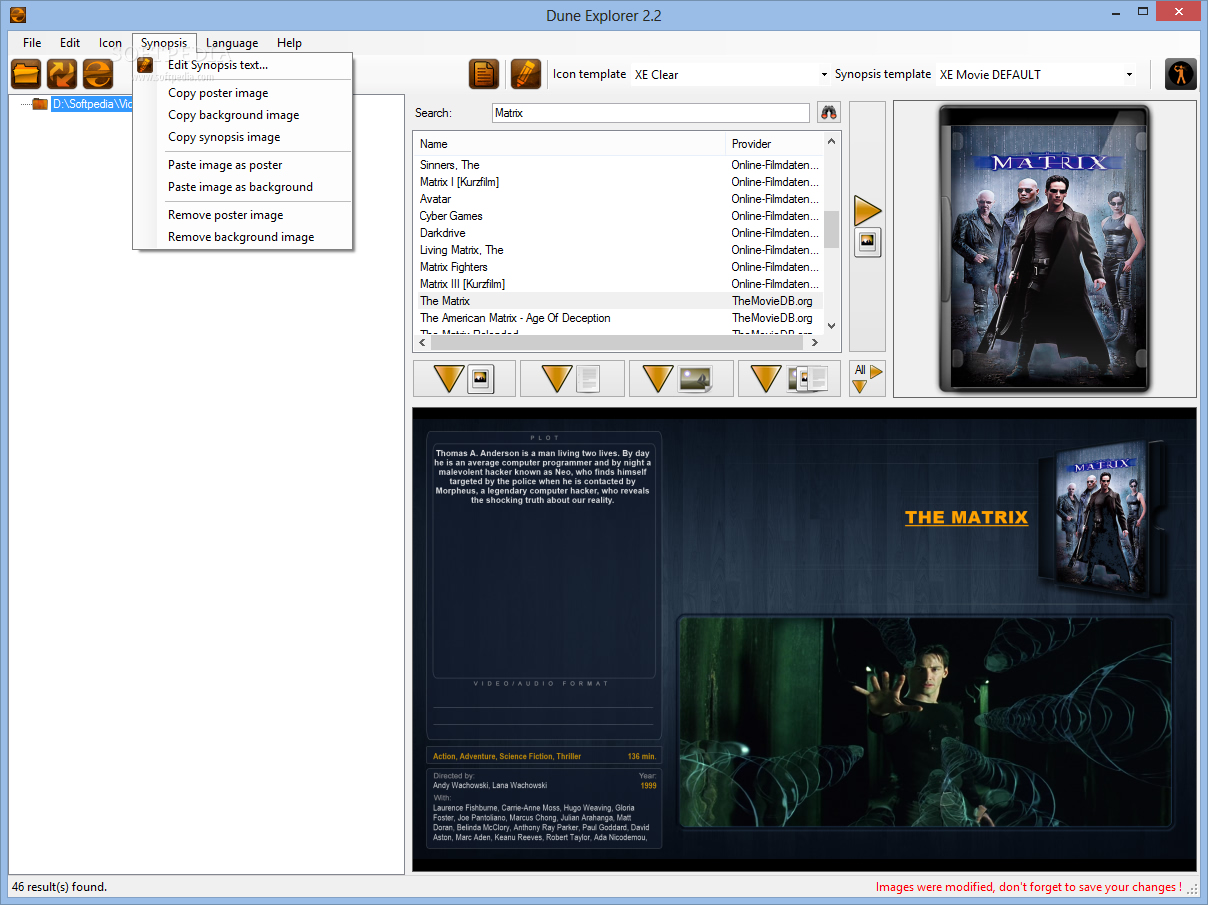Choose Copy synopsis image
This screenshot has width=1208, height=905.
(x=243, y=137)
